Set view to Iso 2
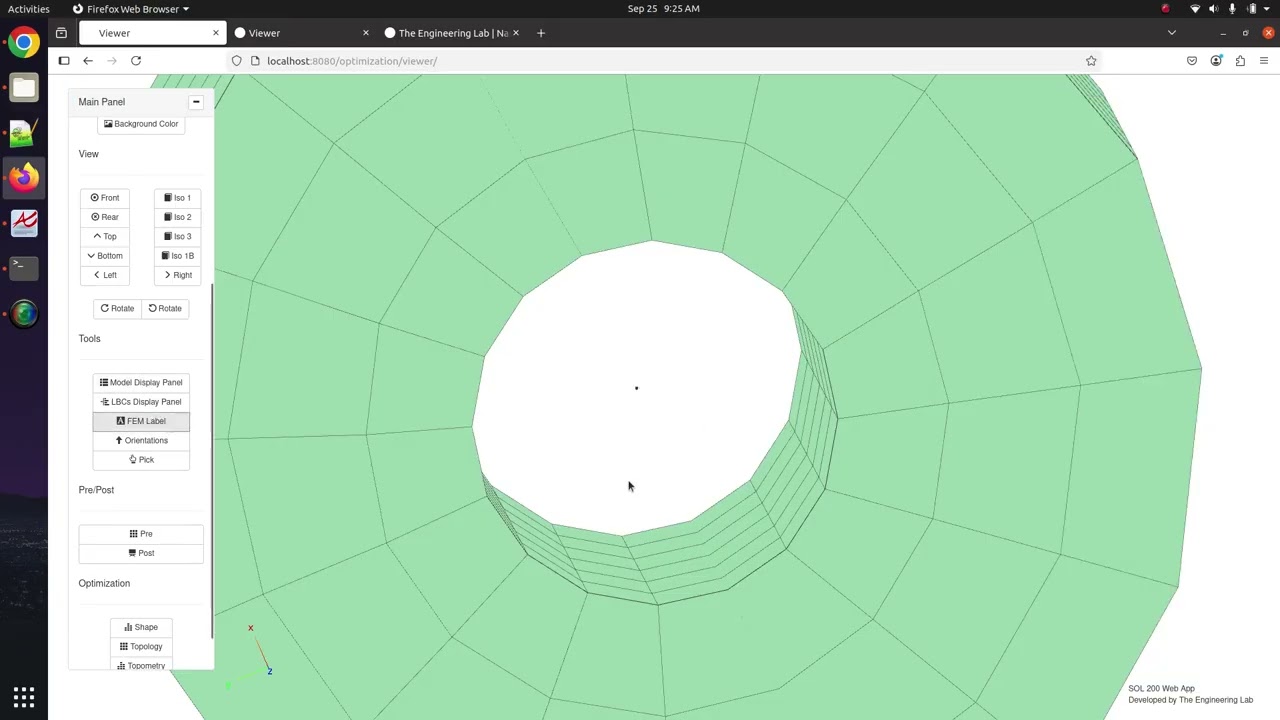The height and width of the screenshot is (720, 1280). [x=178, y=217]
